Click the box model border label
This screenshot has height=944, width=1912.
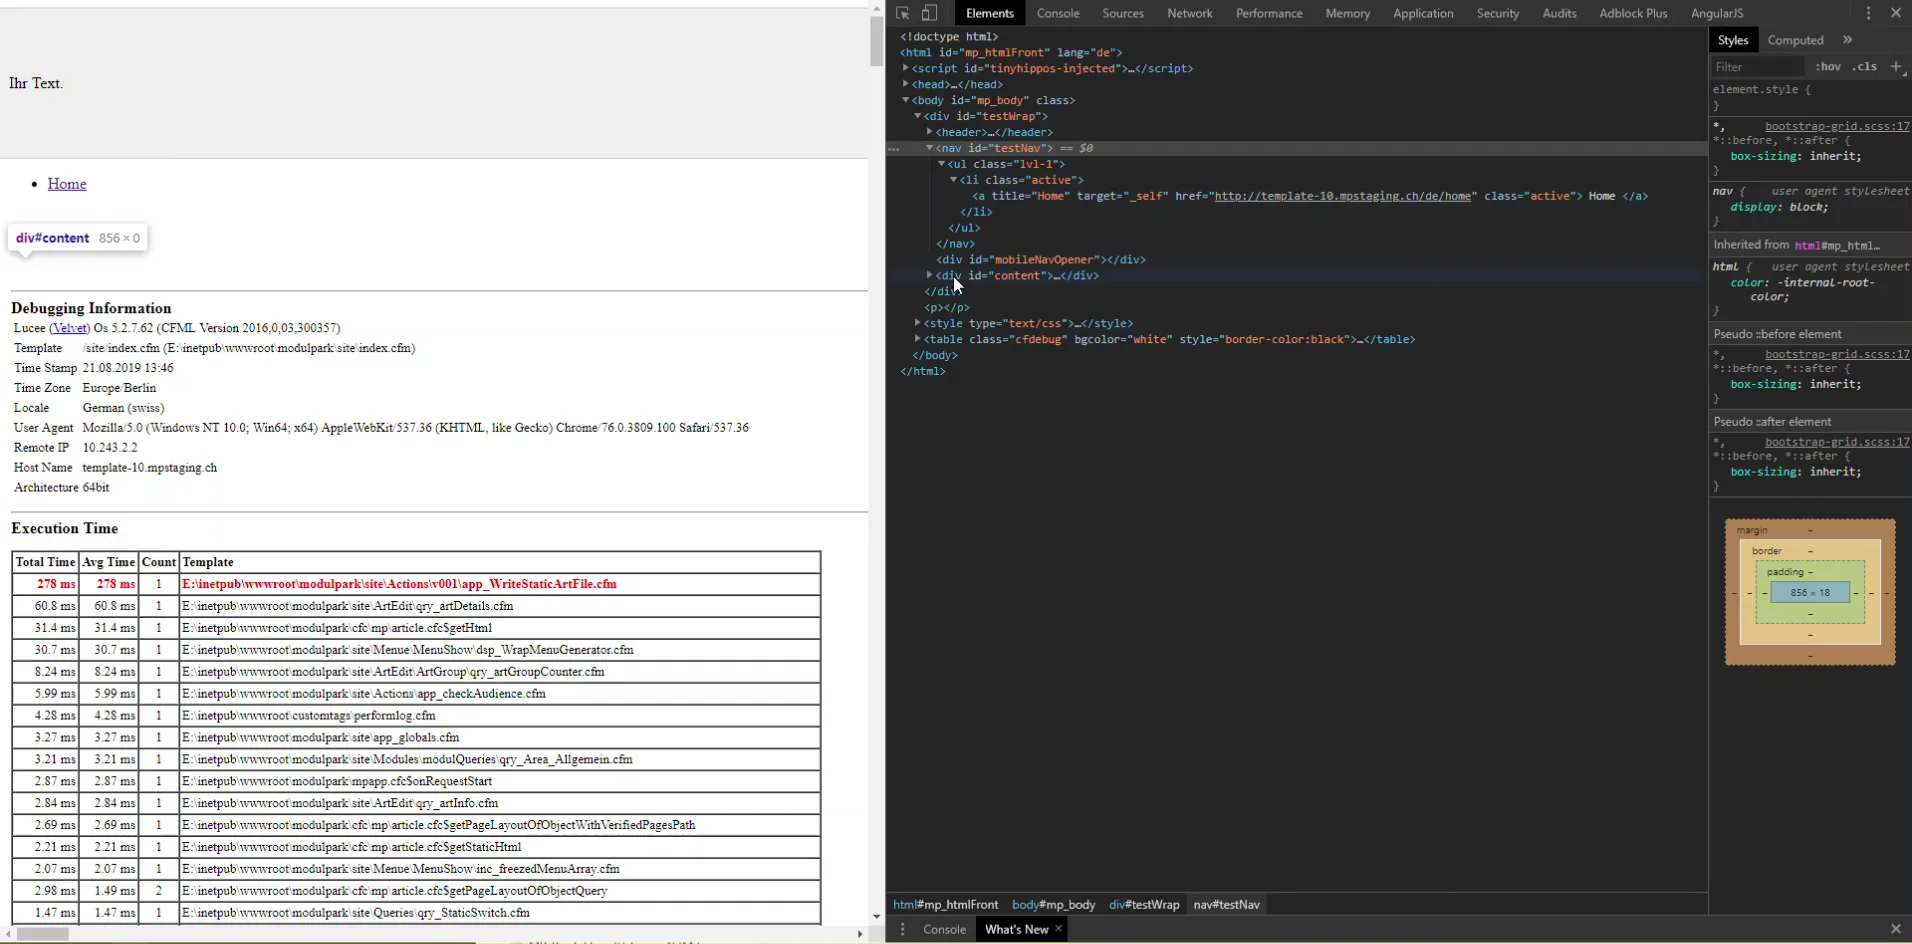(x=1767, y=551)
